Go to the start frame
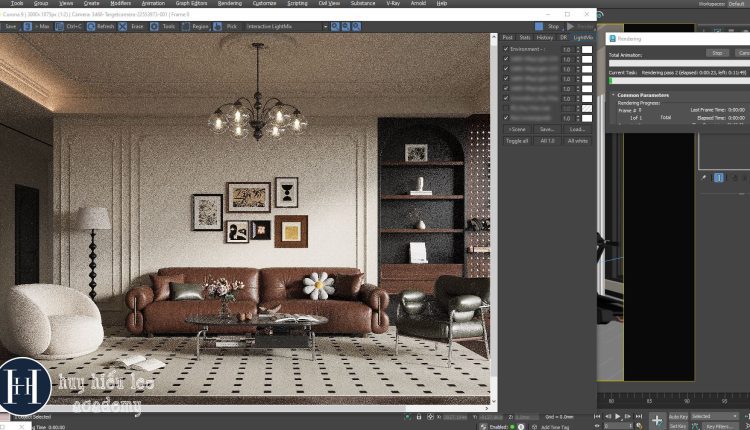 [597, 417]
